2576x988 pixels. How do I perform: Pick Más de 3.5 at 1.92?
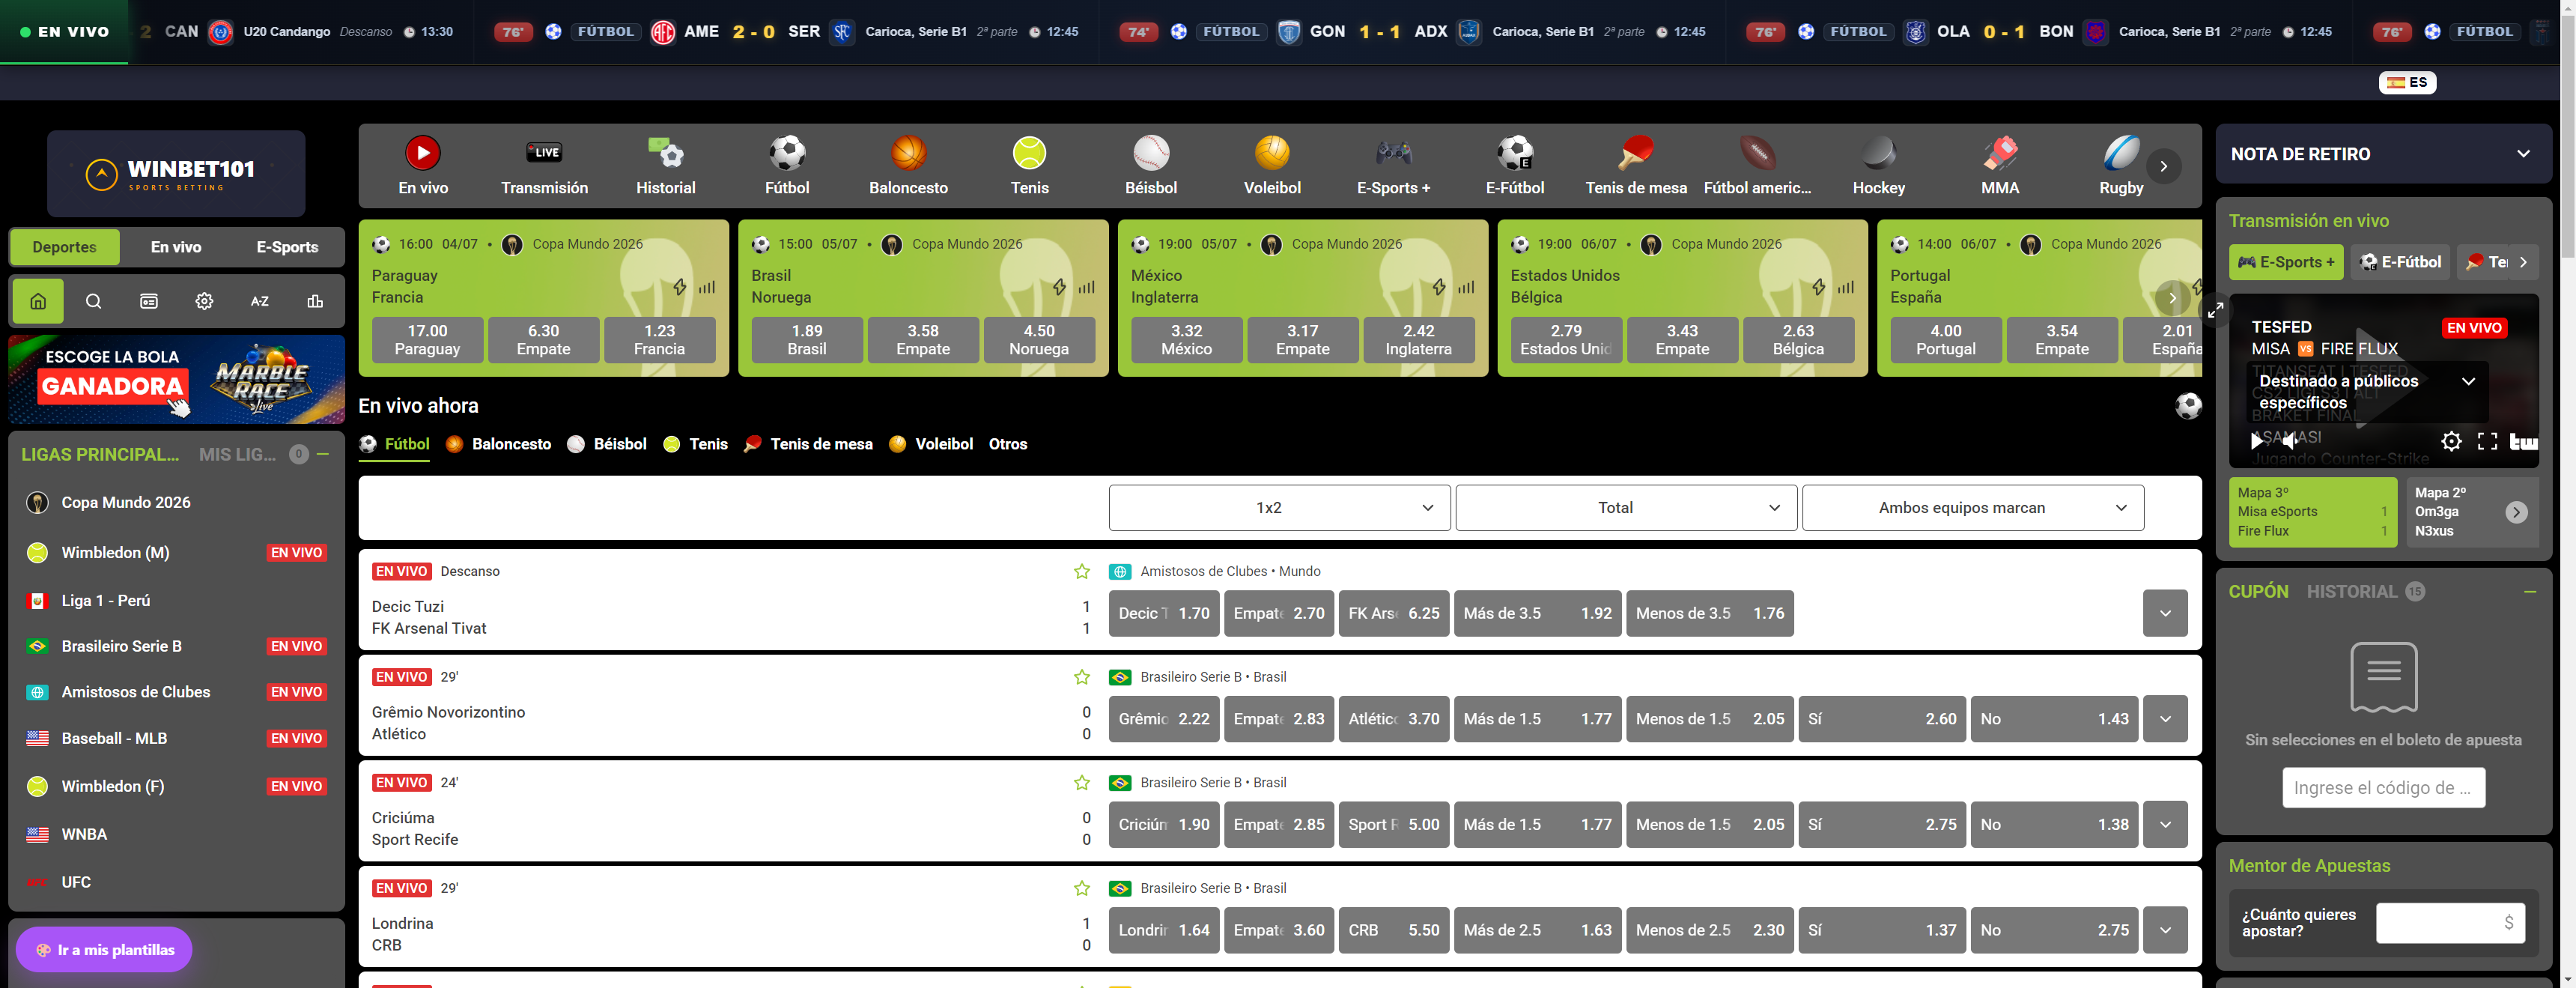pos(1538,614)
